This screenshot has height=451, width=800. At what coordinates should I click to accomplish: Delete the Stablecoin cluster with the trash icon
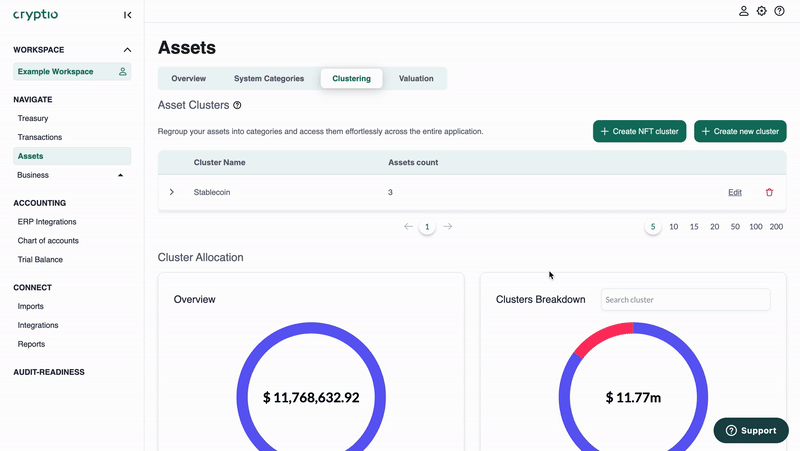pos(769,192)
